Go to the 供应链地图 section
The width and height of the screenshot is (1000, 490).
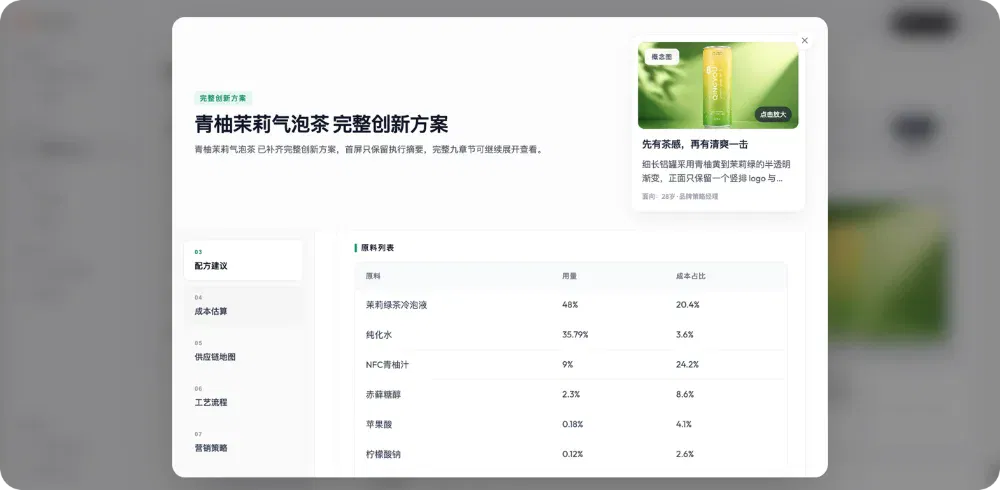pos(243,351)
